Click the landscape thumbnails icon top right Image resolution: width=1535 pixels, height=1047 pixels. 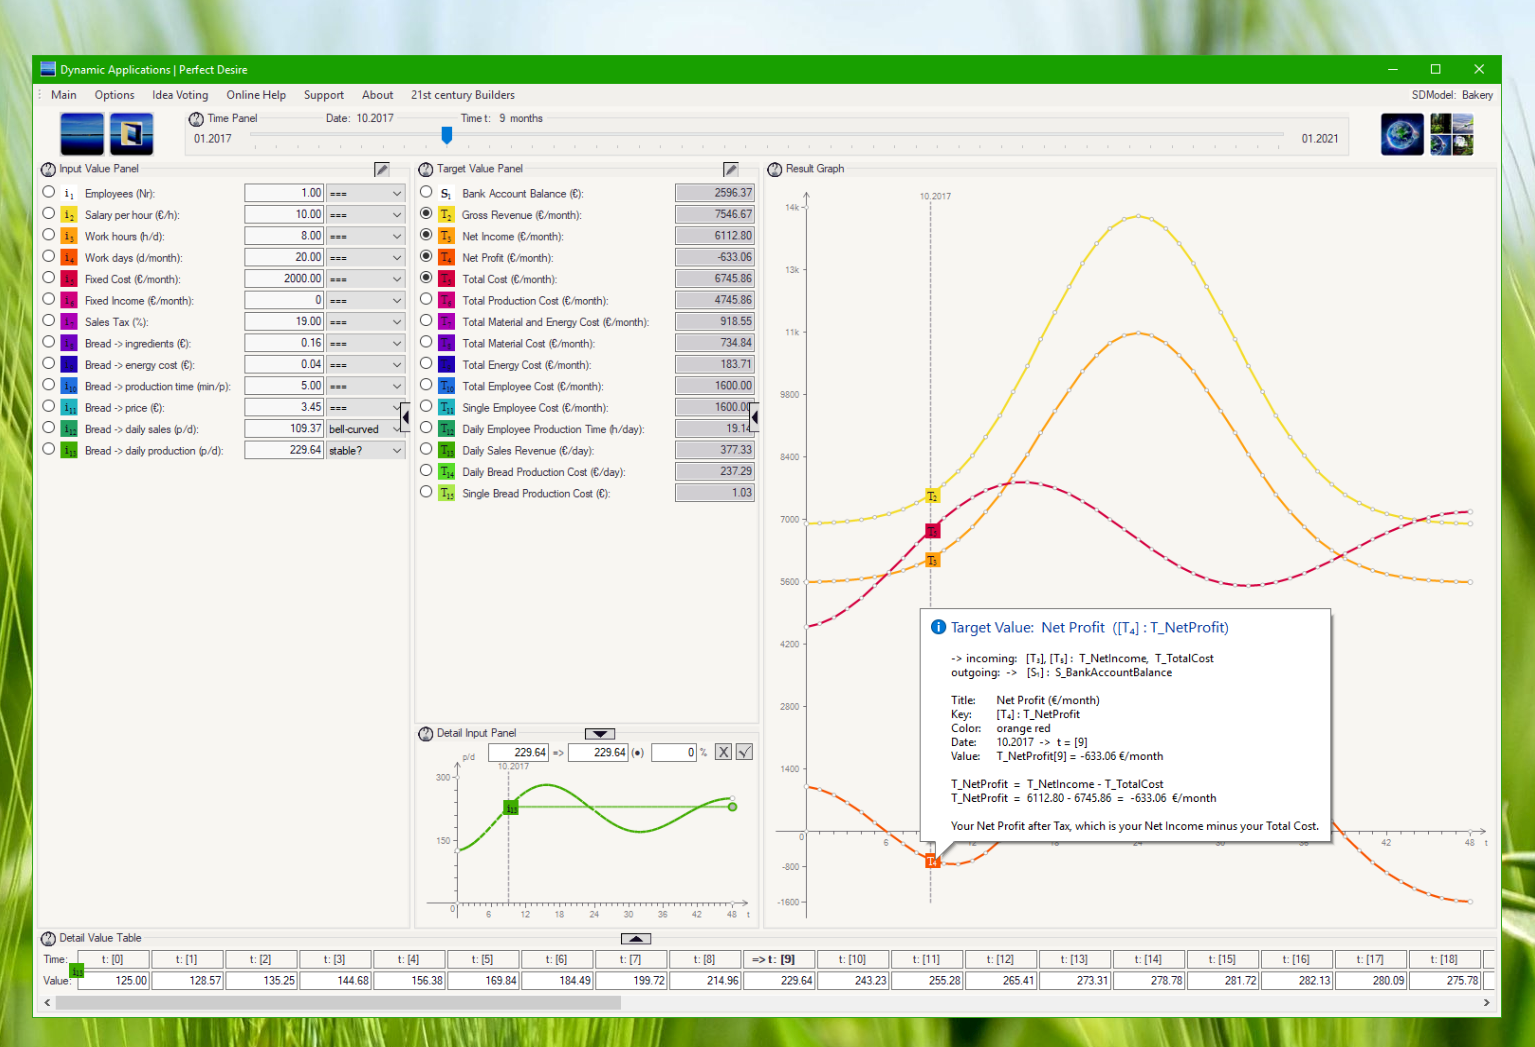click(1452, 133)
